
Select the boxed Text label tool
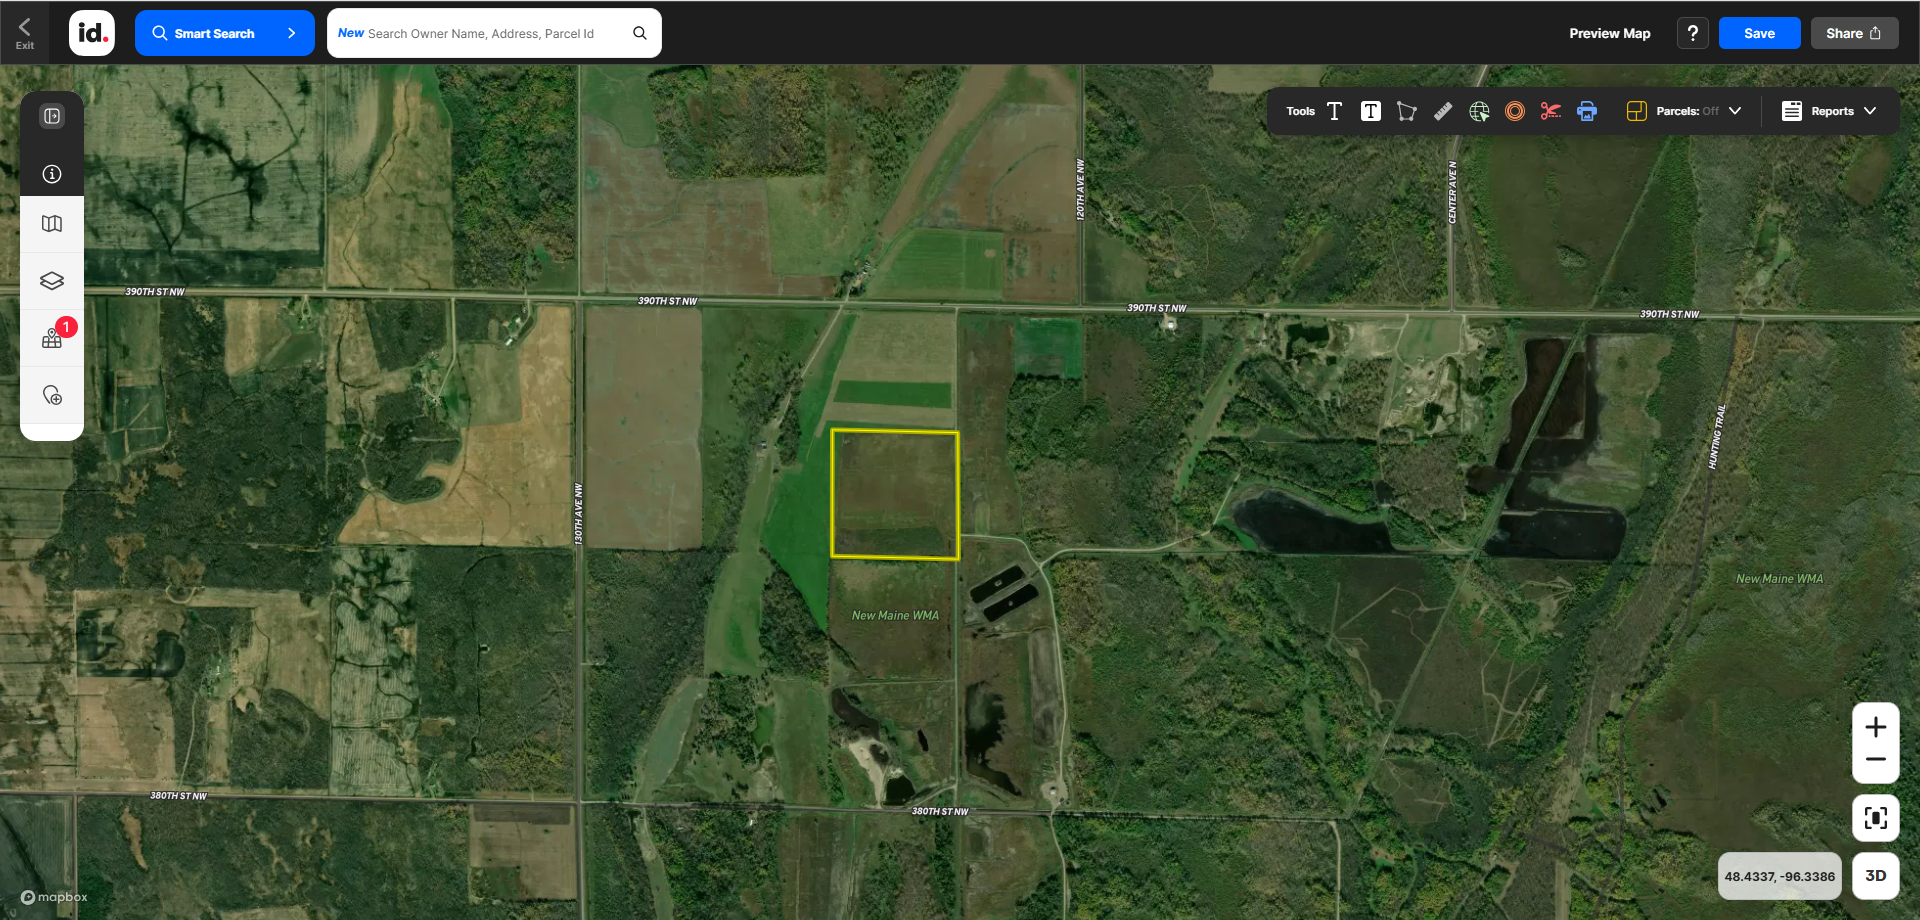[1370, 111]
